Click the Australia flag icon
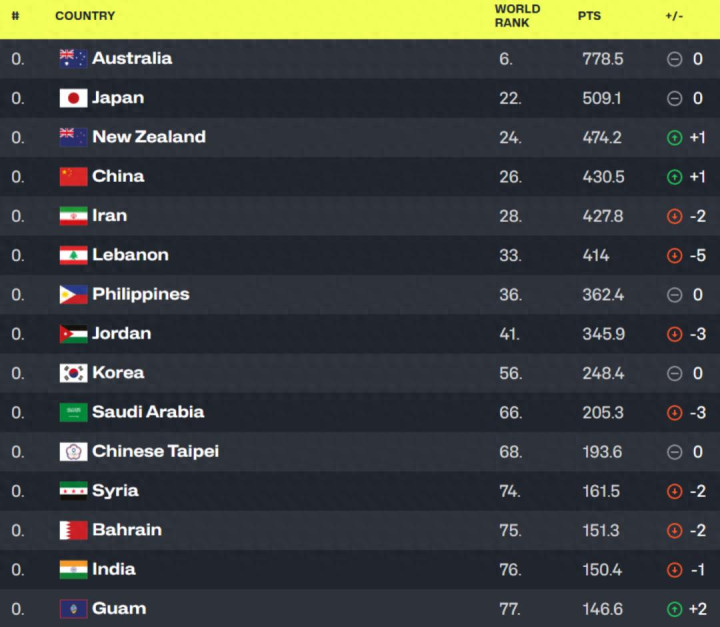This screenshot has width=720, height=627. (x=73, y=59)
